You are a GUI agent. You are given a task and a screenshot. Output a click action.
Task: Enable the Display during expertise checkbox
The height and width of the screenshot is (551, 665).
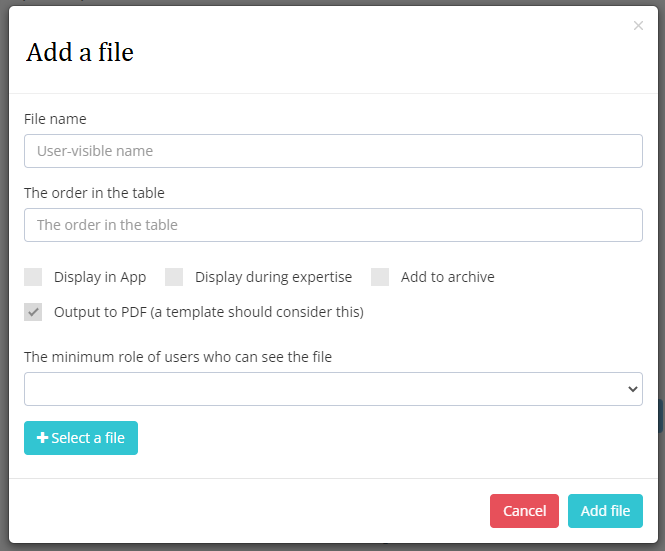coord(174,277)
